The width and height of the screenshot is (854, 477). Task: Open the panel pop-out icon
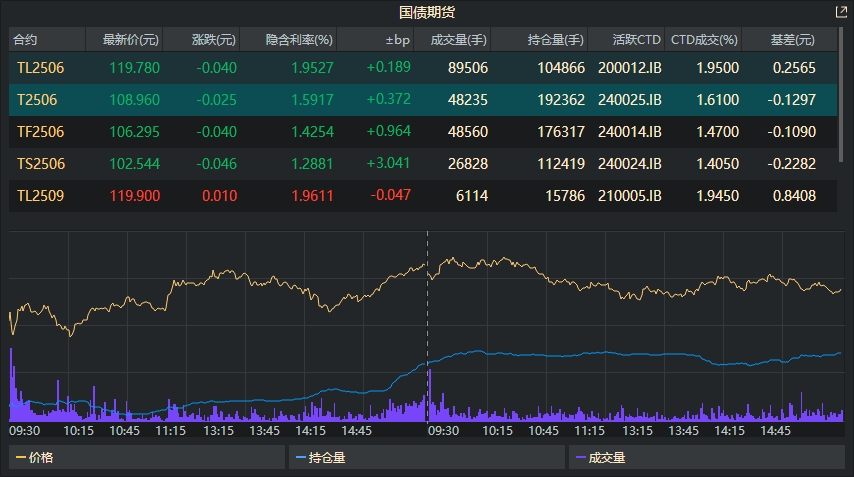coord(841,12)
